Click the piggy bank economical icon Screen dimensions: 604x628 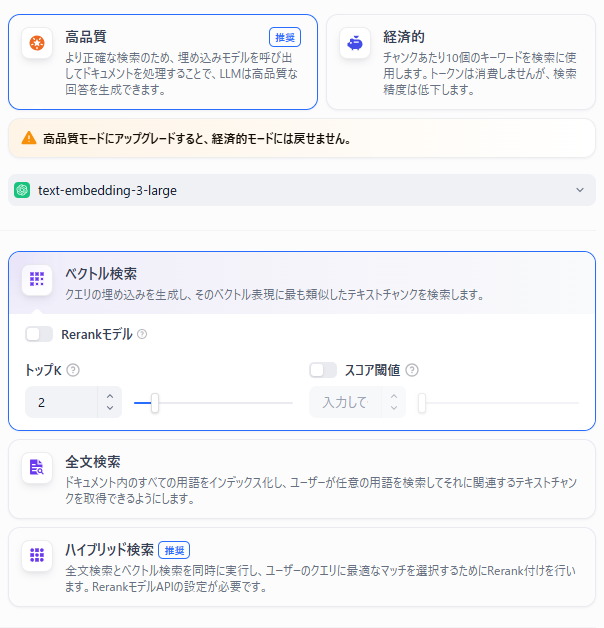coord(355,43)
